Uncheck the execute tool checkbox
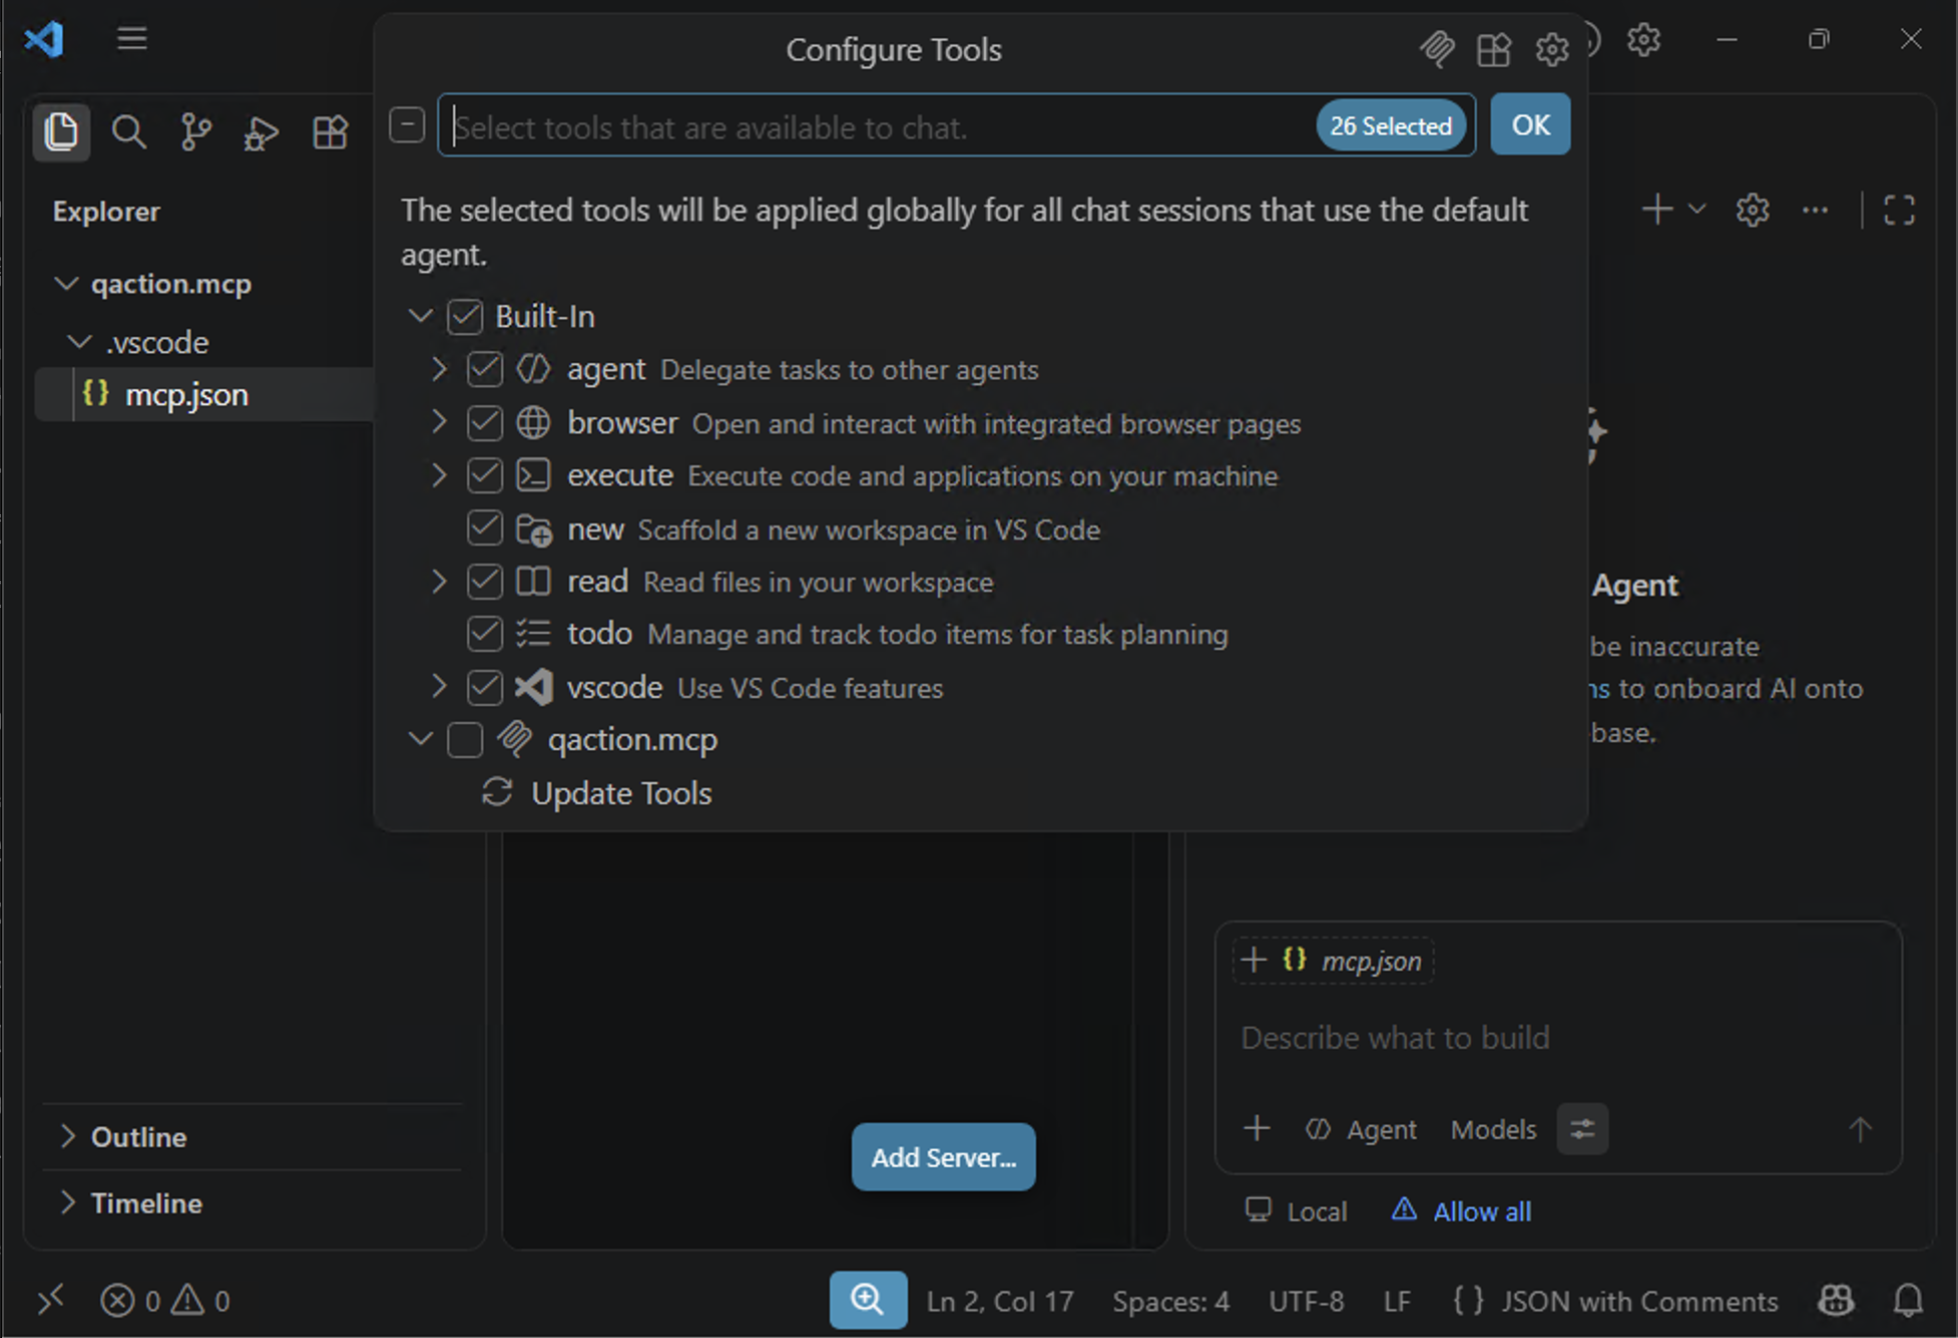 [485, 475]
